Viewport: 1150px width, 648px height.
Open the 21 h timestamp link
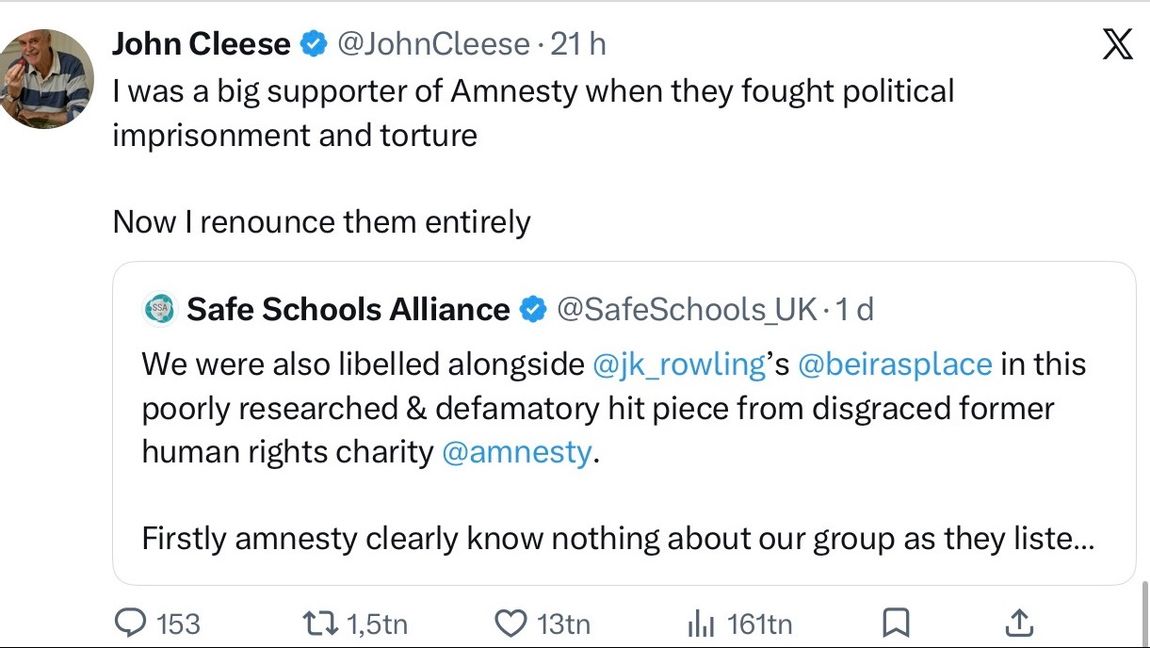(x=579, y=44)
